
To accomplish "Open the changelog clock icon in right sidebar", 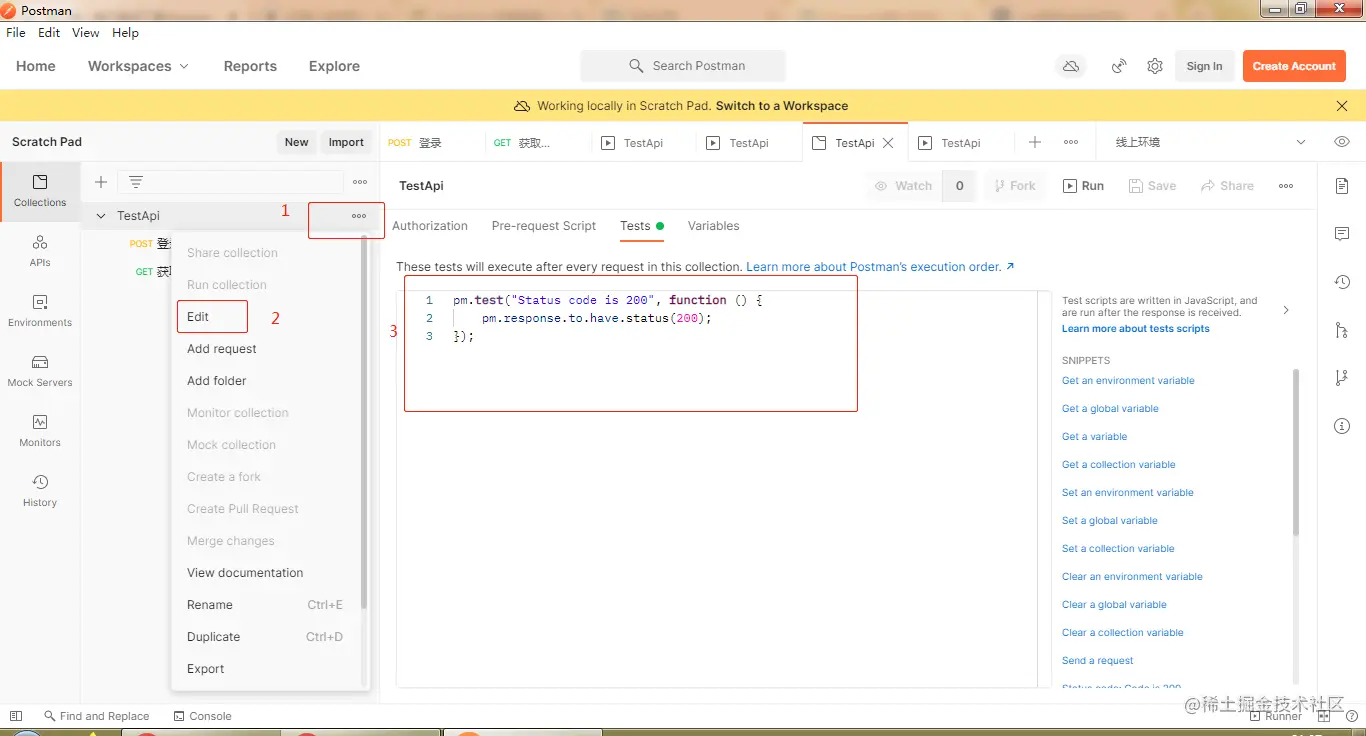I will [1342, 282].
